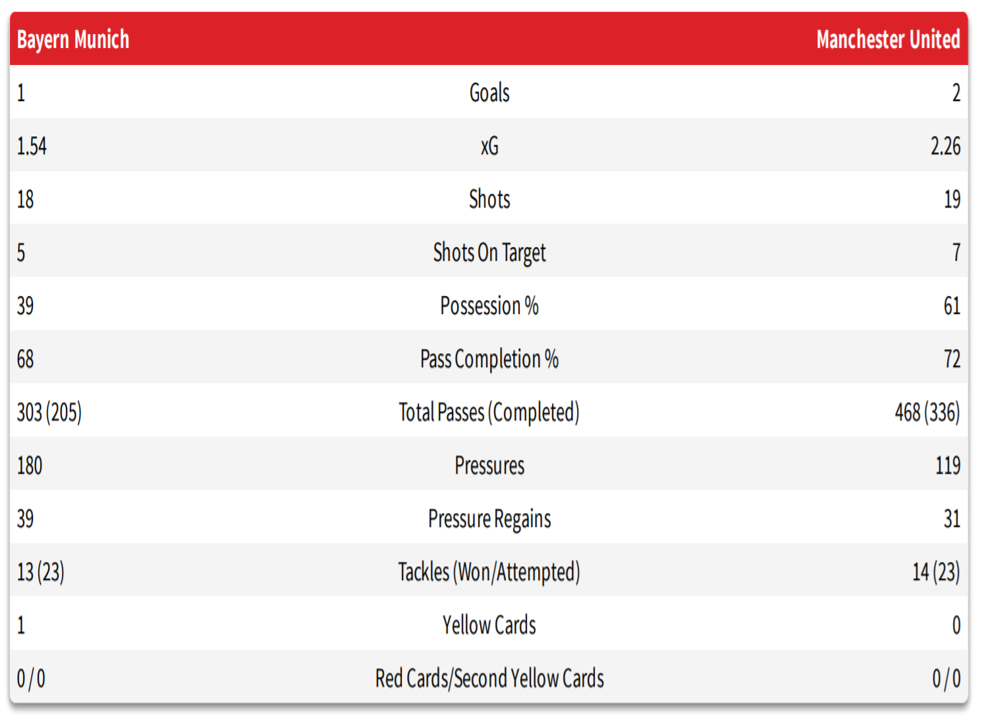
Task: Click the Shots On Target label
Action: tap(489, 253)
